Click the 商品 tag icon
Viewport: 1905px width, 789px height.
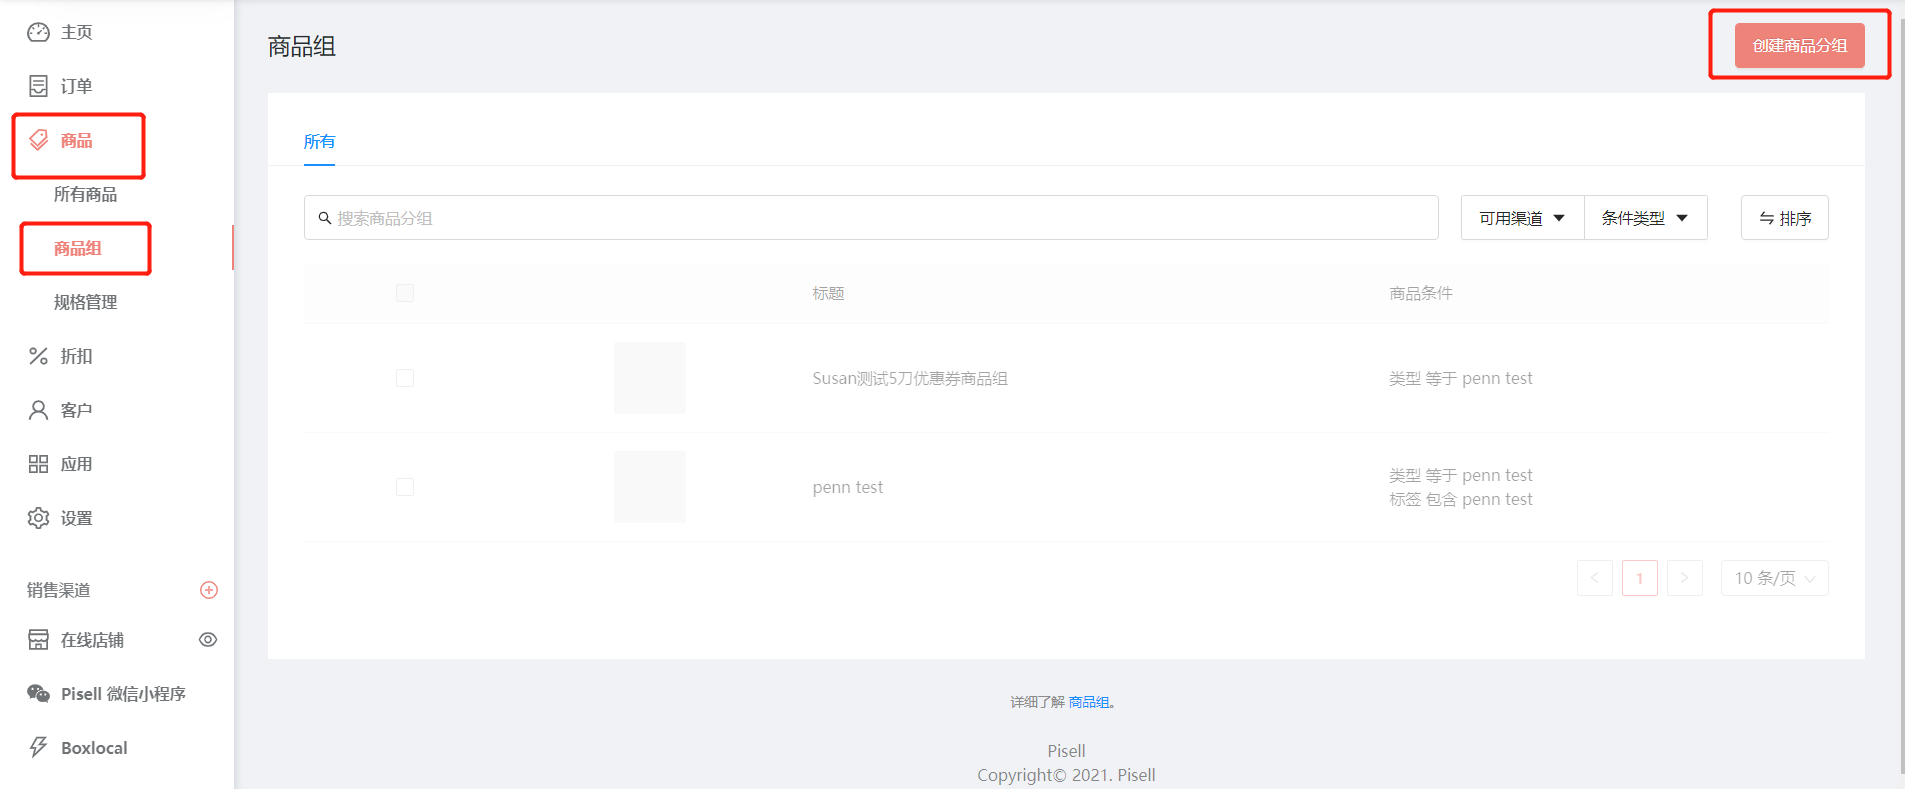tap(38, 140)
